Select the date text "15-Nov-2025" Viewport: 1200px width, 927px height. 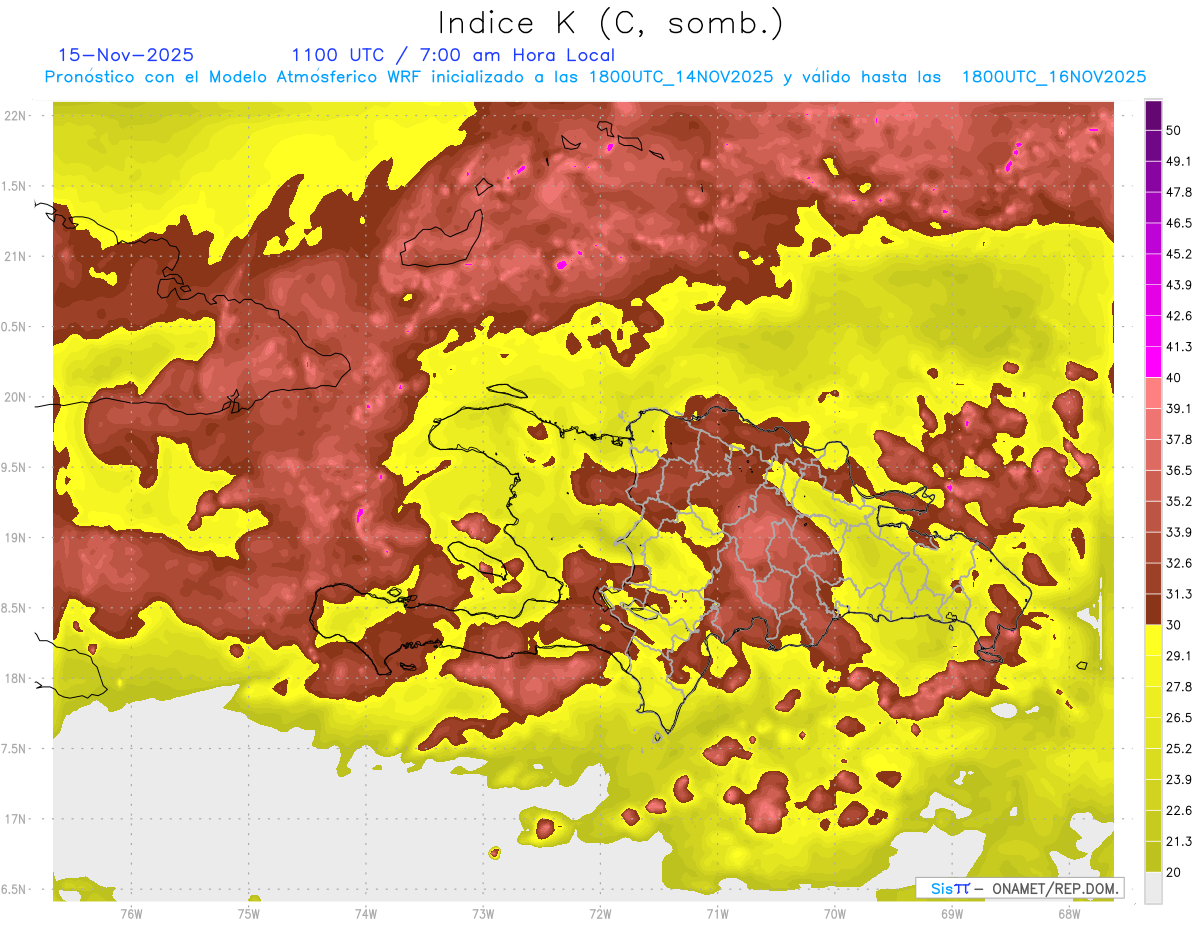pos(126,55)
